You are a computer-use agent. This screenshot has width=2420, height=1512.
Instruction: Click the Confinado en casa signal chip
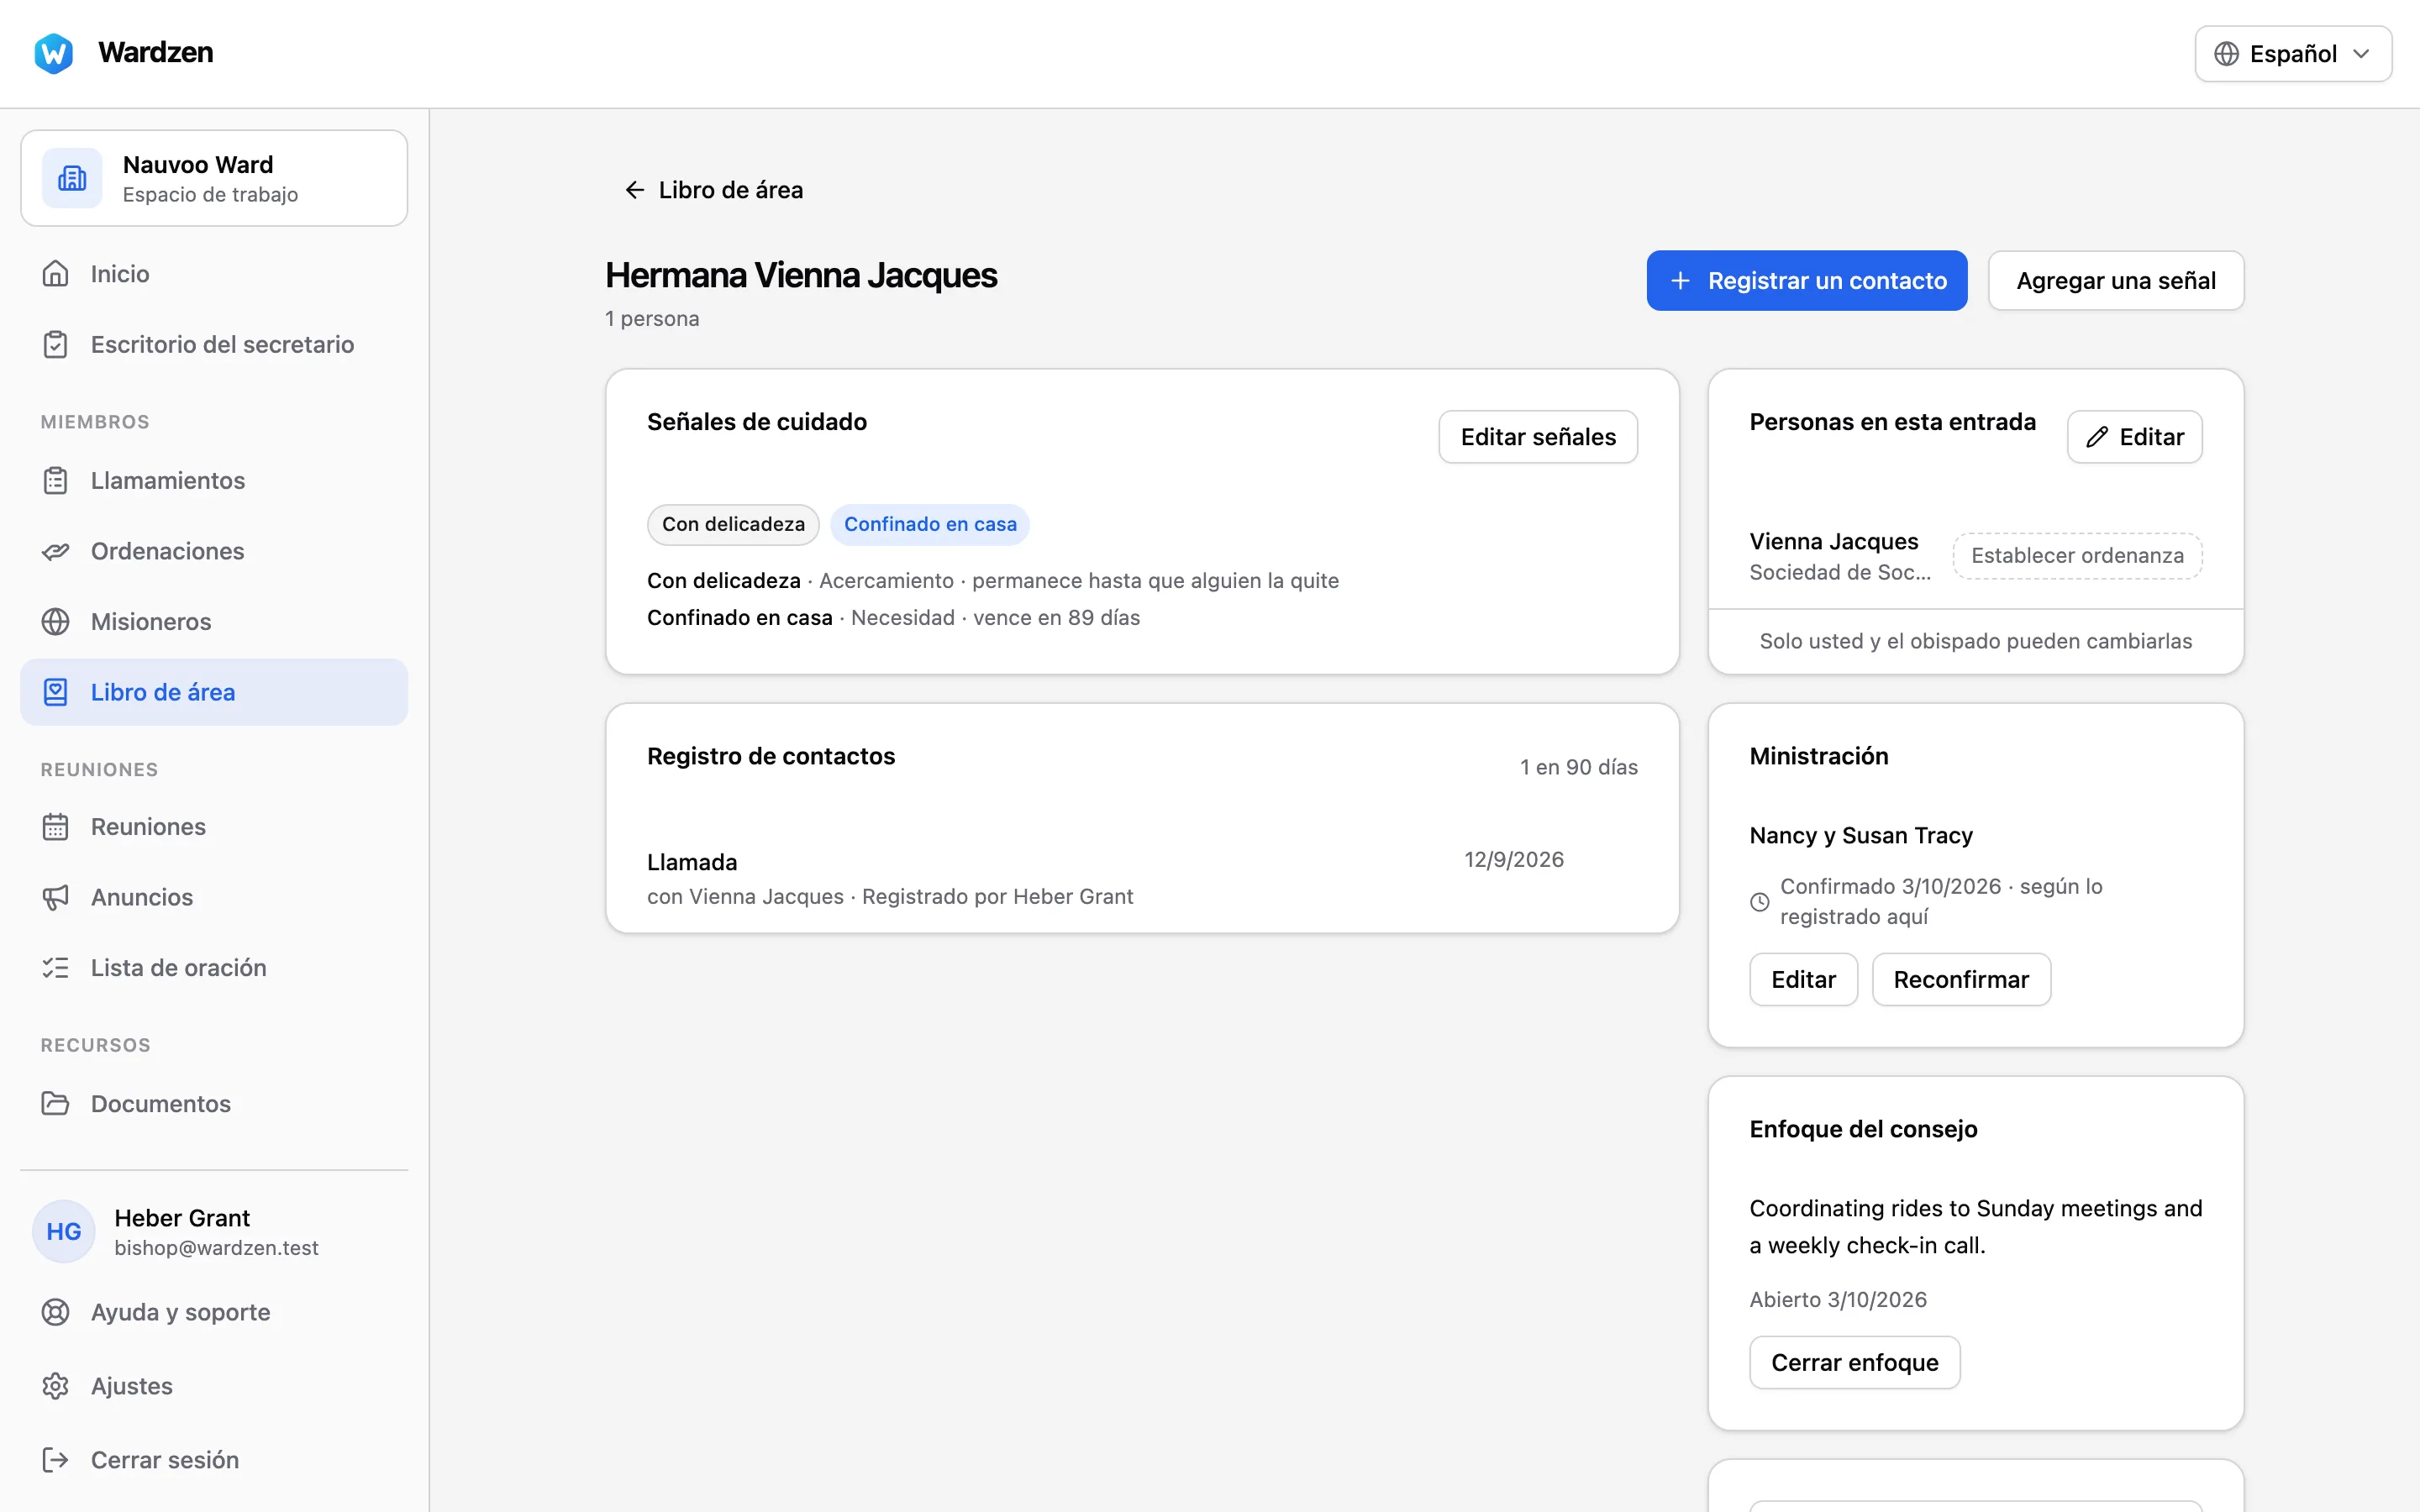point(930,524)
